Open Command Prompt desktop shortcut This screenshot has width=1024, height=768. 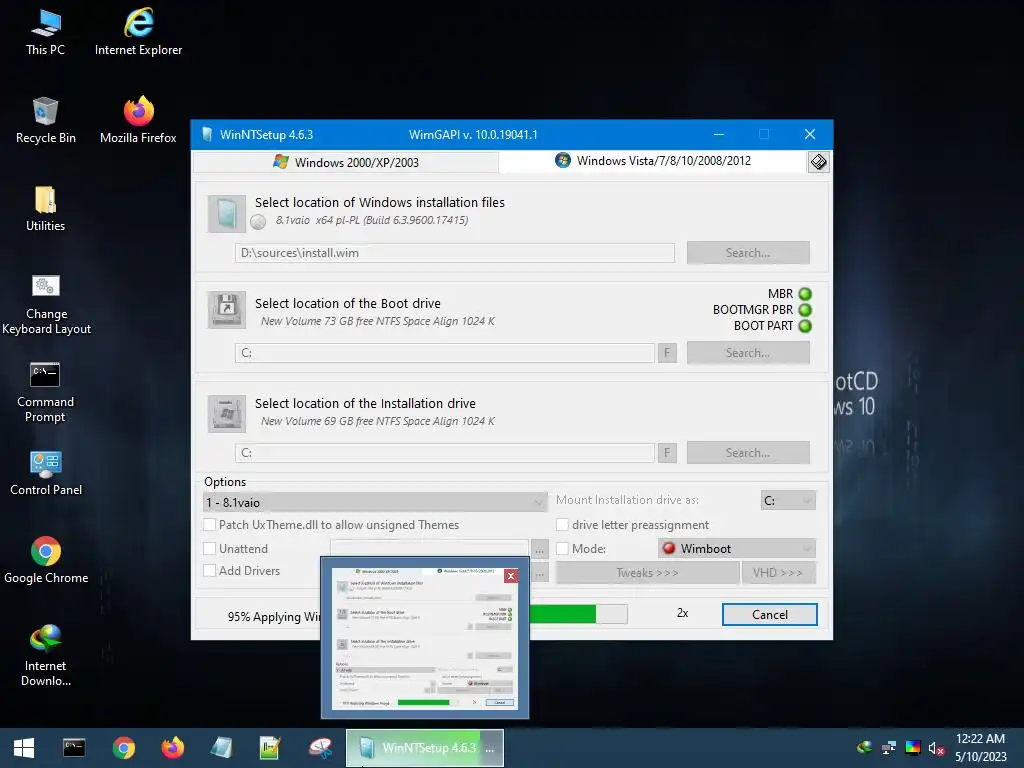[45, 392]
